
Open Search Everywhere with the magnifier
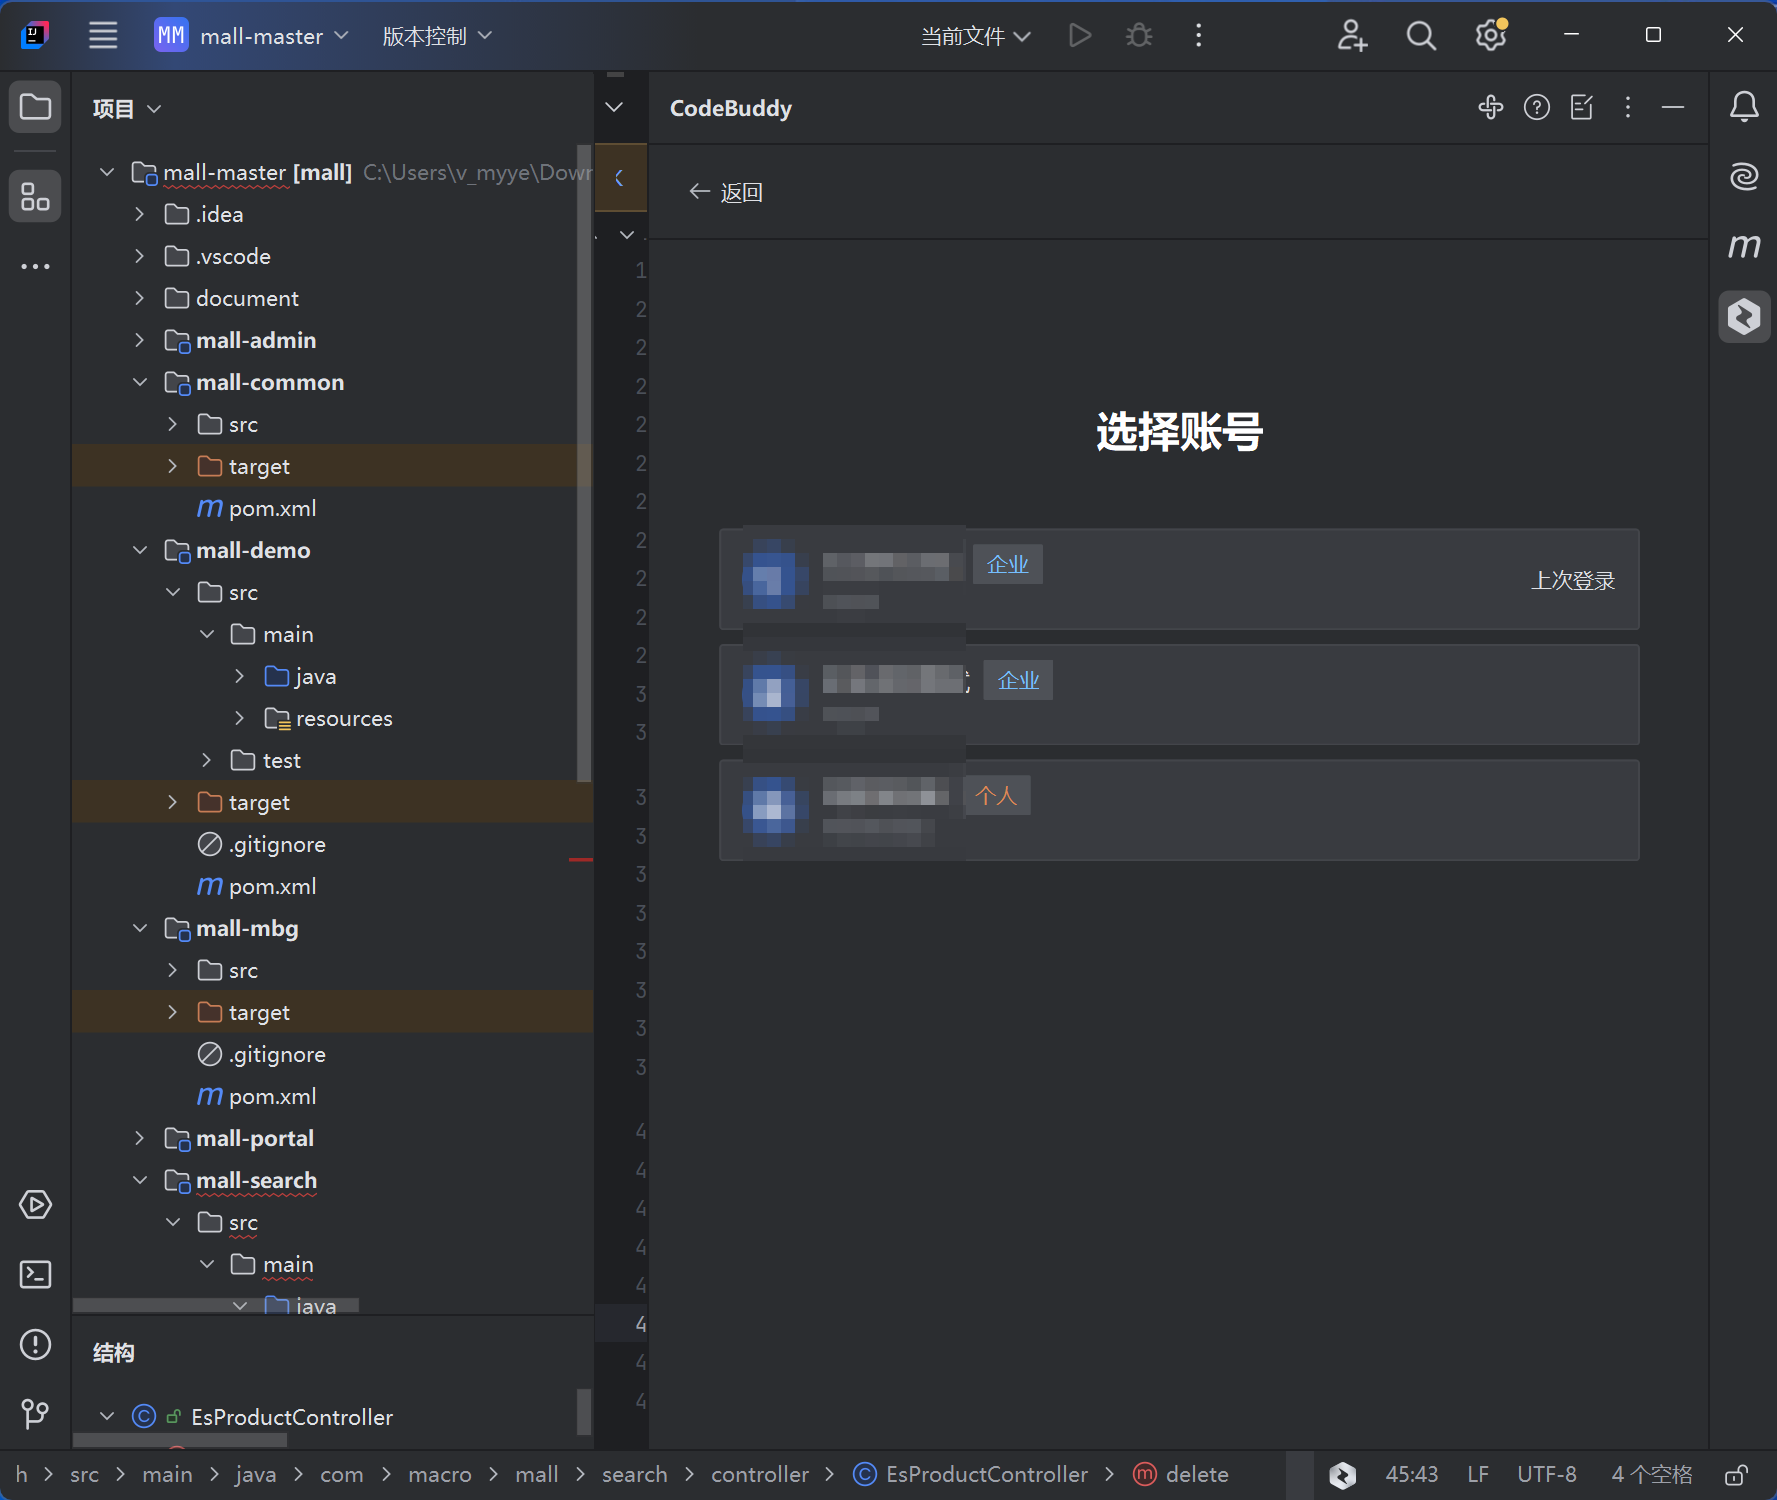[x=1421, y=35]
